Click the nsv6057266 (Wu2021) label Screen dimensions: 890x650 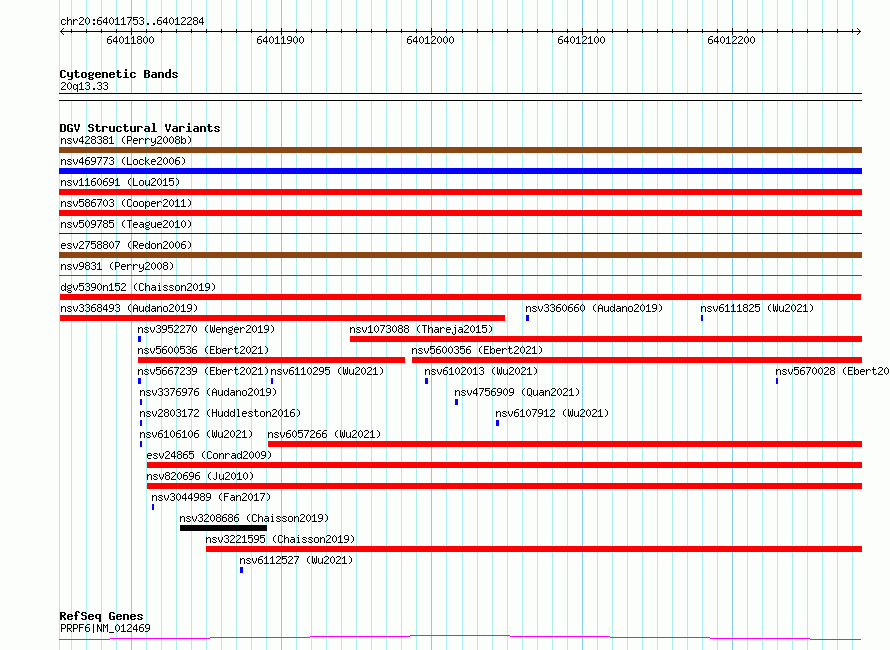coord(324,434)
